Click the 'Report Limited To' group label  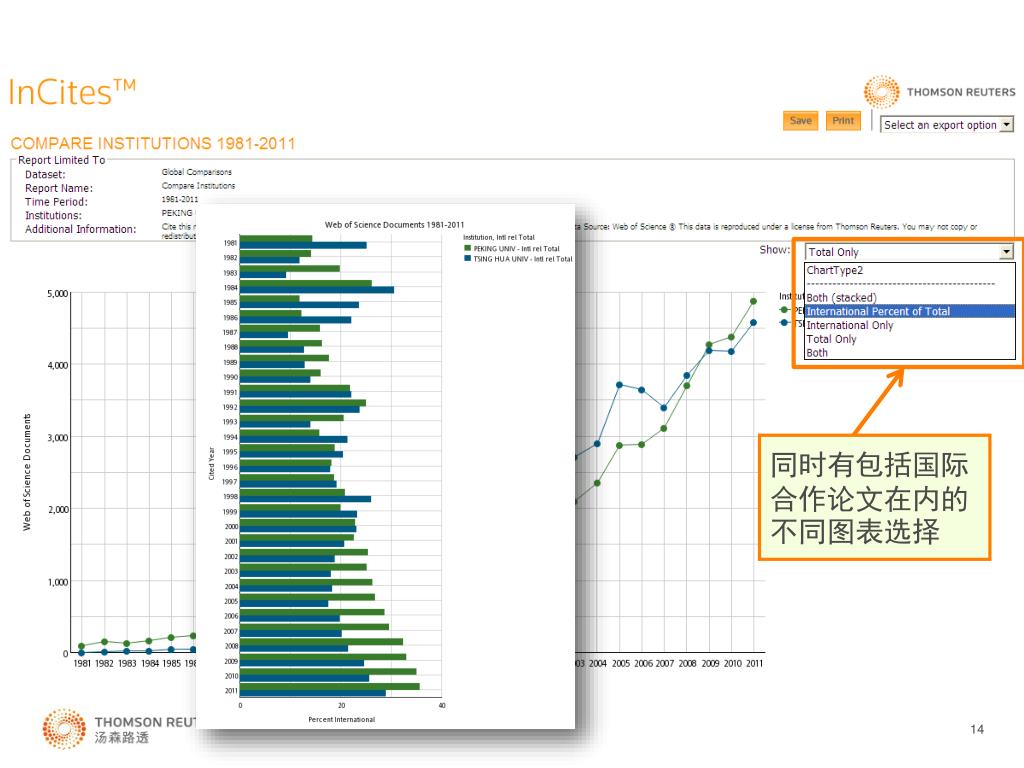pyautogui.click(x=61, y=160)
